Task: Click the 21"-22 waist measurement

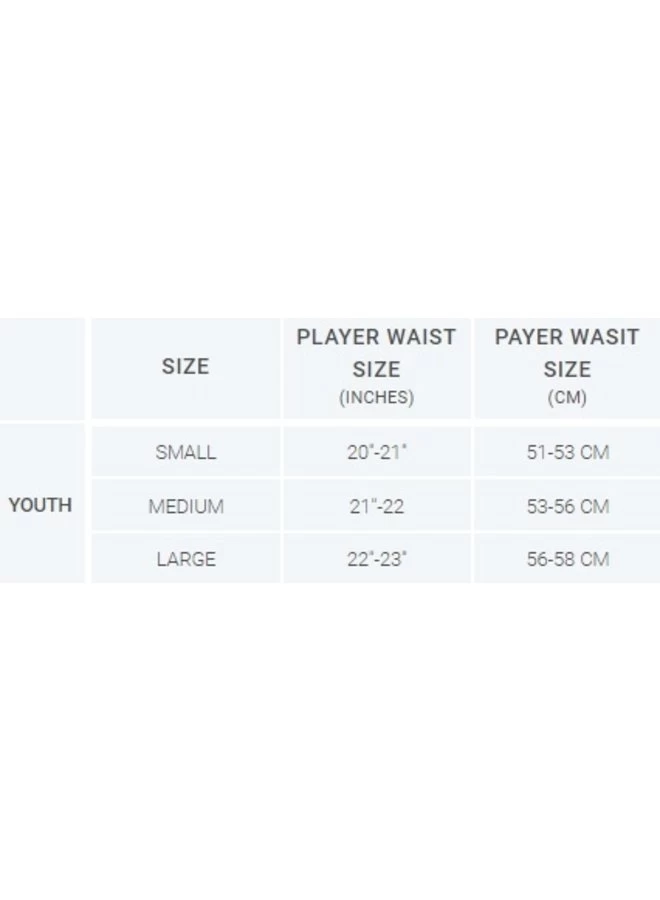Action: [x=377, y=506]
